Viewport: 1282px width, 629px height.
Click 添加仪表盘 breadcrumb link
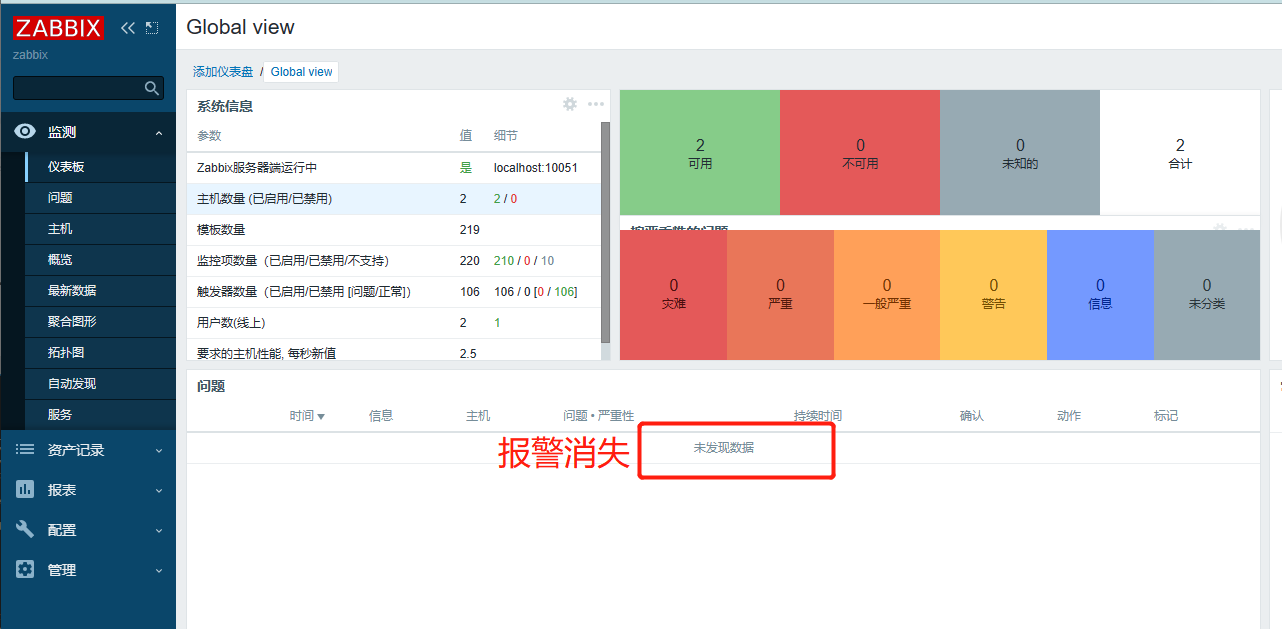coord(223,72)
